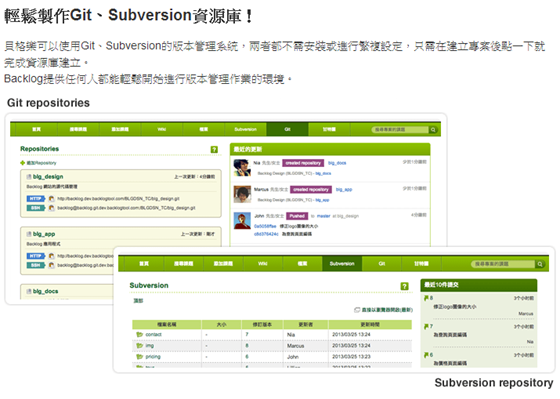Click the folder icon beside pricing
The width and height of the screenshot is (560, 399).
139,357
